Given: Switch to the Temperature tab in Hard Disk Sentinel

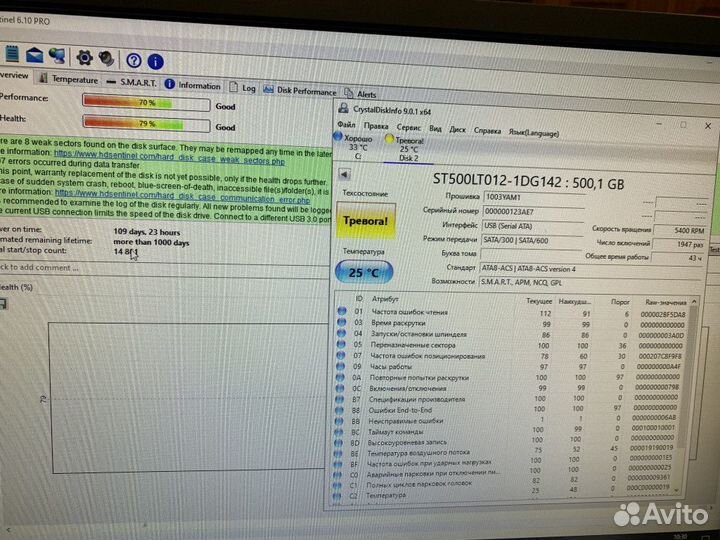Looking at the screenshot, I should [69, 79].
